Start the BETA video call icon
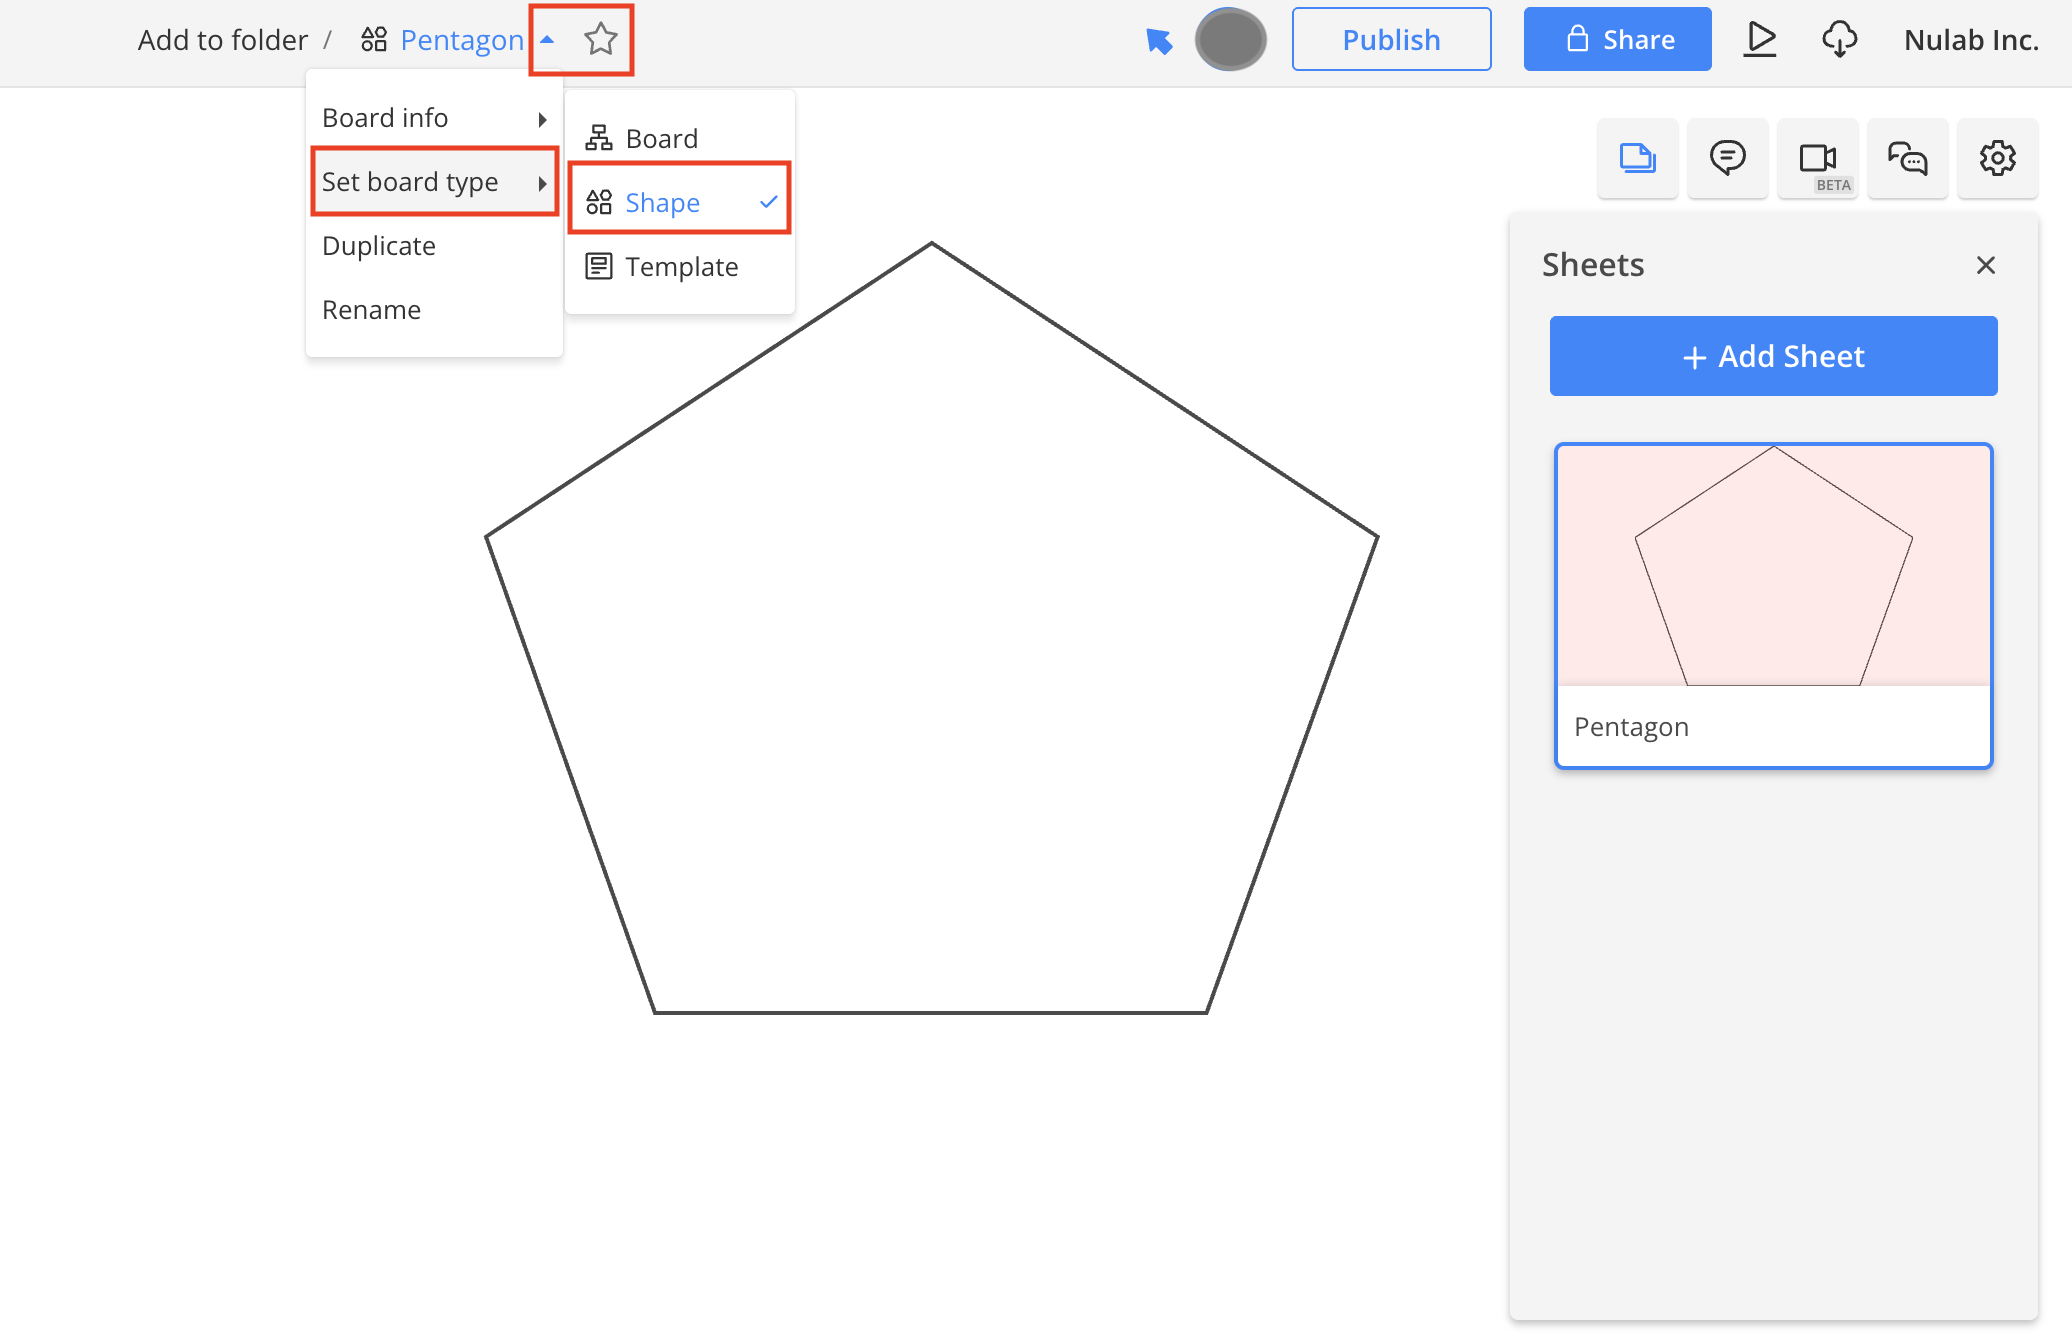Screen dimensions: 2072x1338 tap(1817, 158)
